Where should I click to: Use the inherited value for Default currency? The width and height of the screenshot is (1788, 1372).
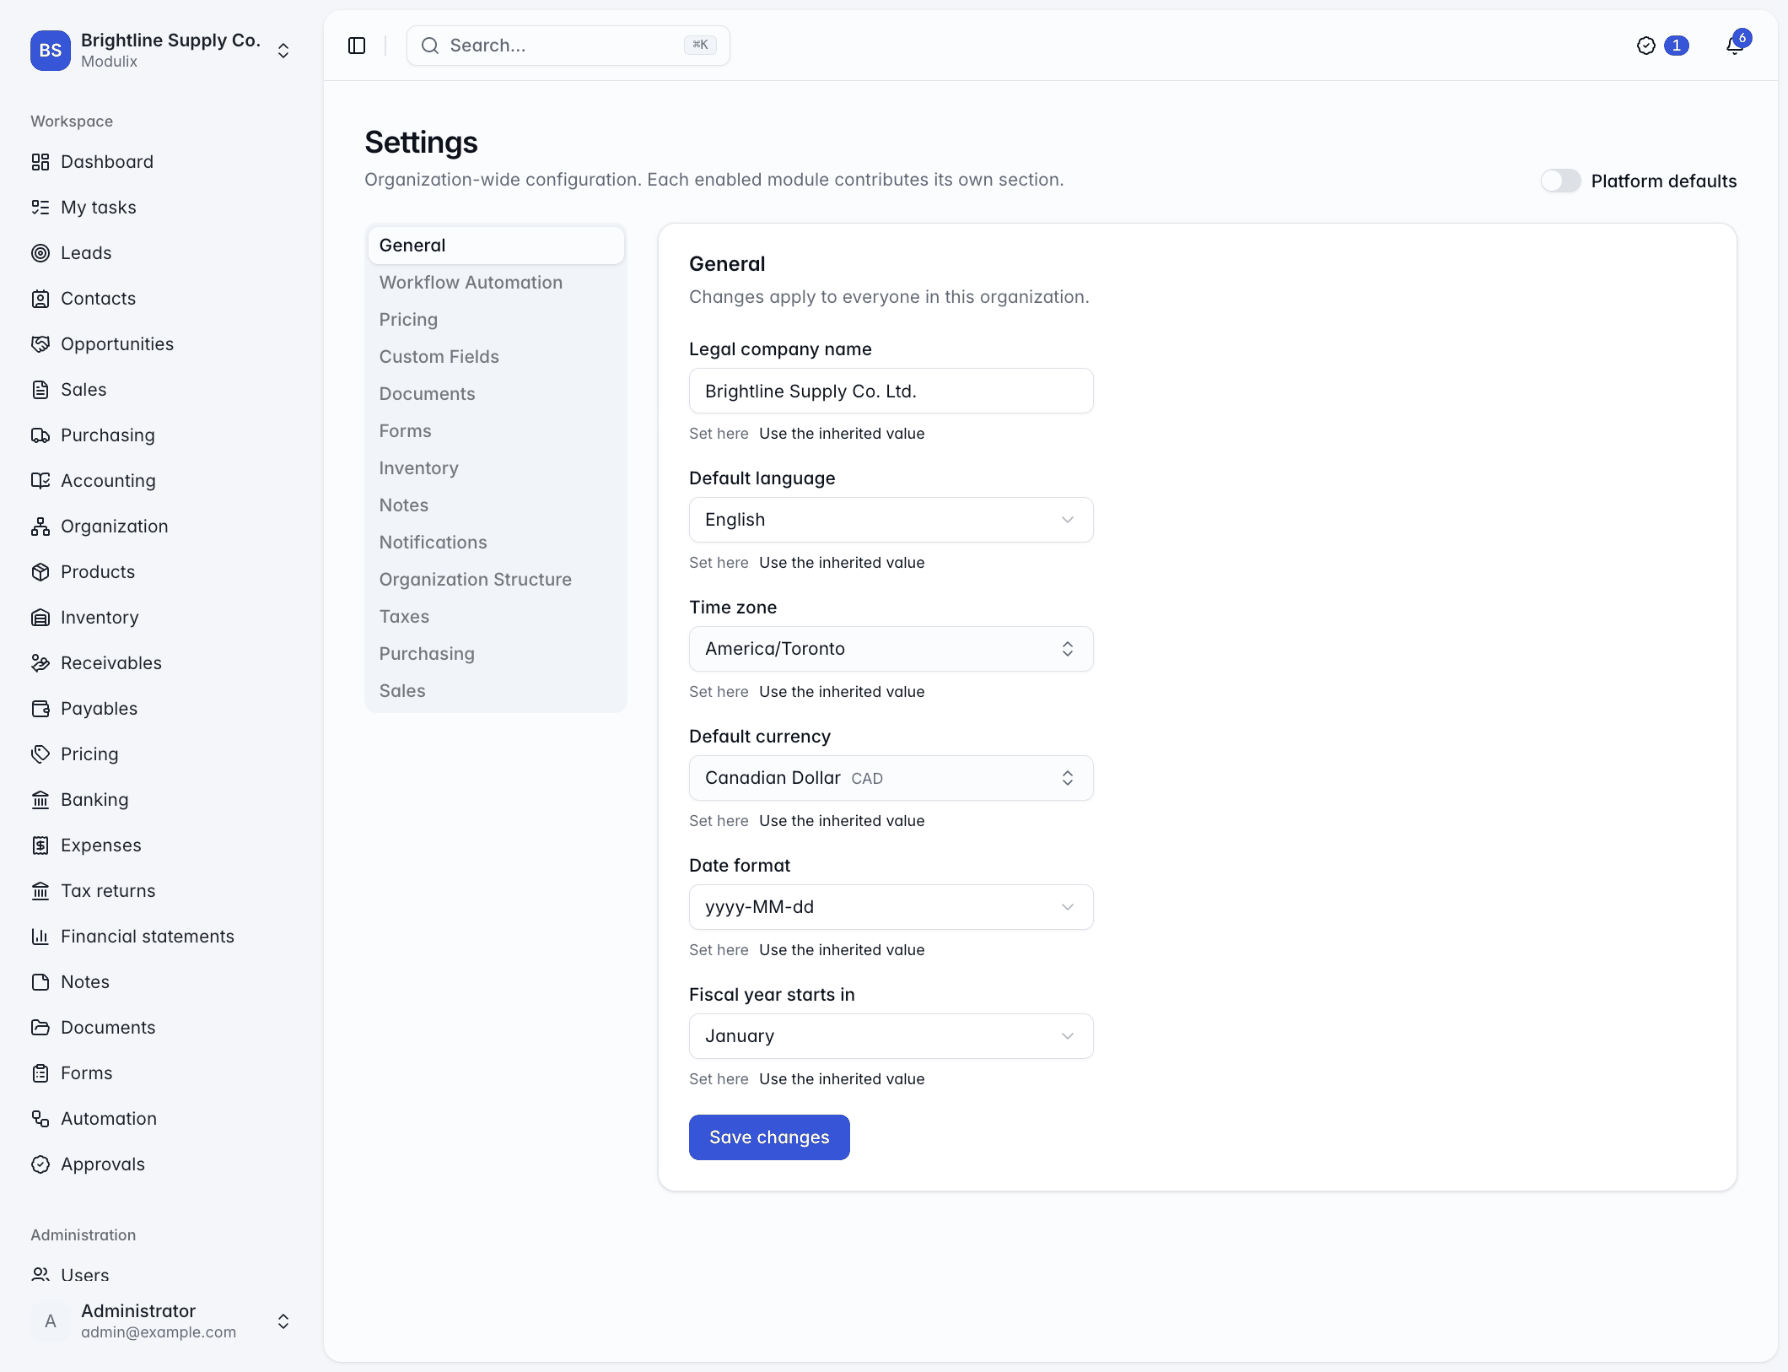coord(842,821)
